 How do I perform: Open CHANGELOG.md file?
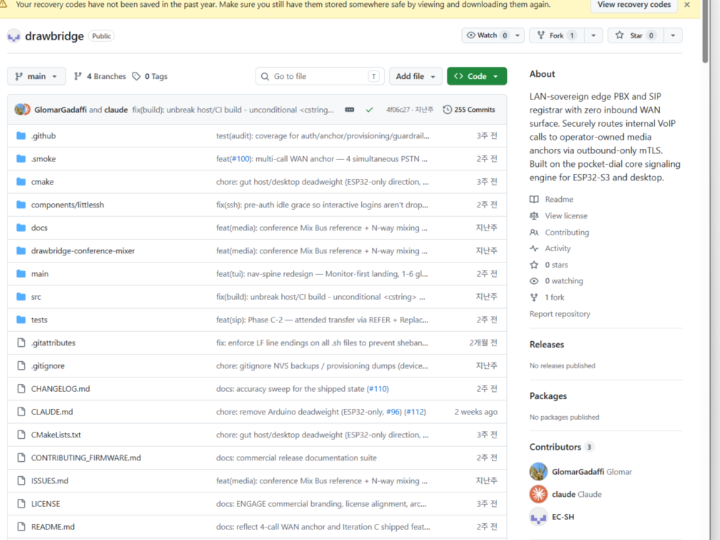pyautogui.click(x=60, y=389)
